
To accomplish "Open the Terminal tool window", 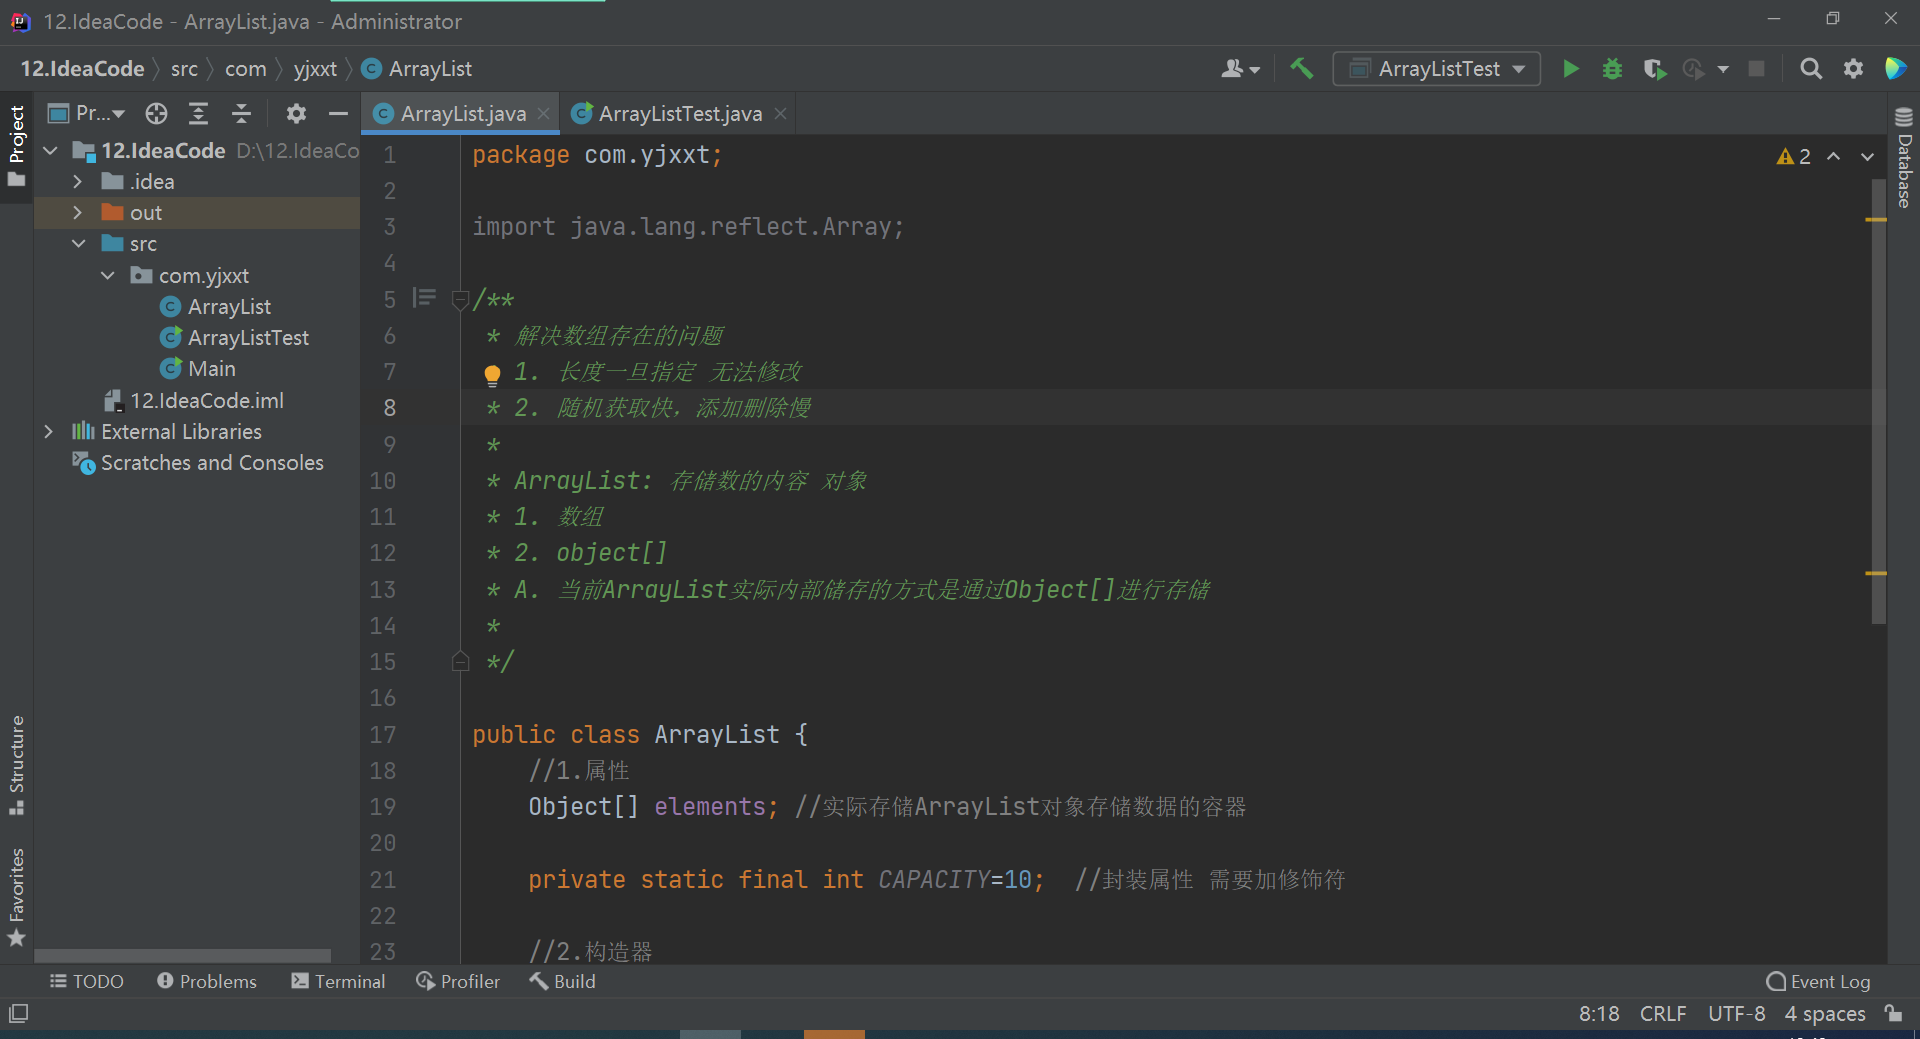I will 338,982.
